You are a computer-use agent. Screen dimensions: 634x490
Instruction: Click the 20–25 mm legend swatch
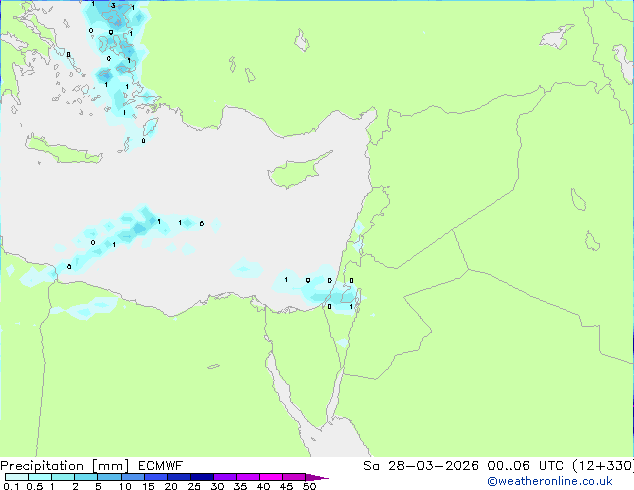[178, 477]
